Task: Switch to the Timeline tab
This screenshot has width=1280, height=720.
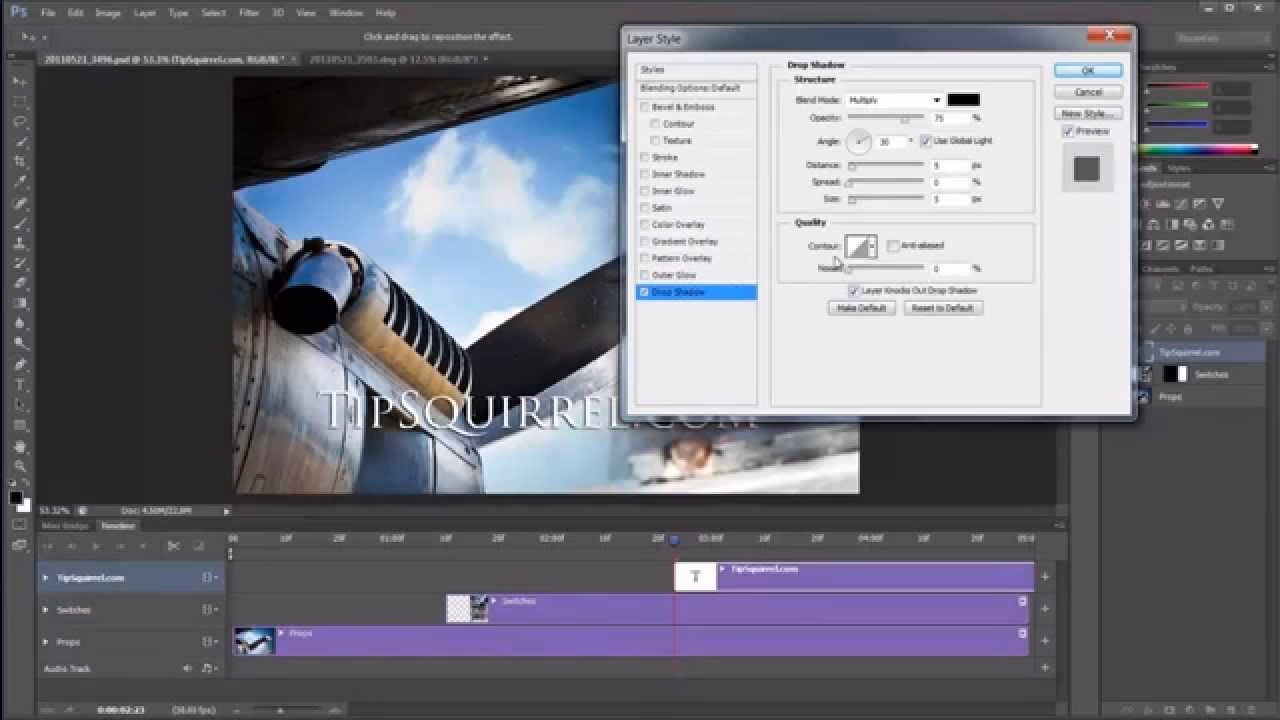Action: pos(116,525)
